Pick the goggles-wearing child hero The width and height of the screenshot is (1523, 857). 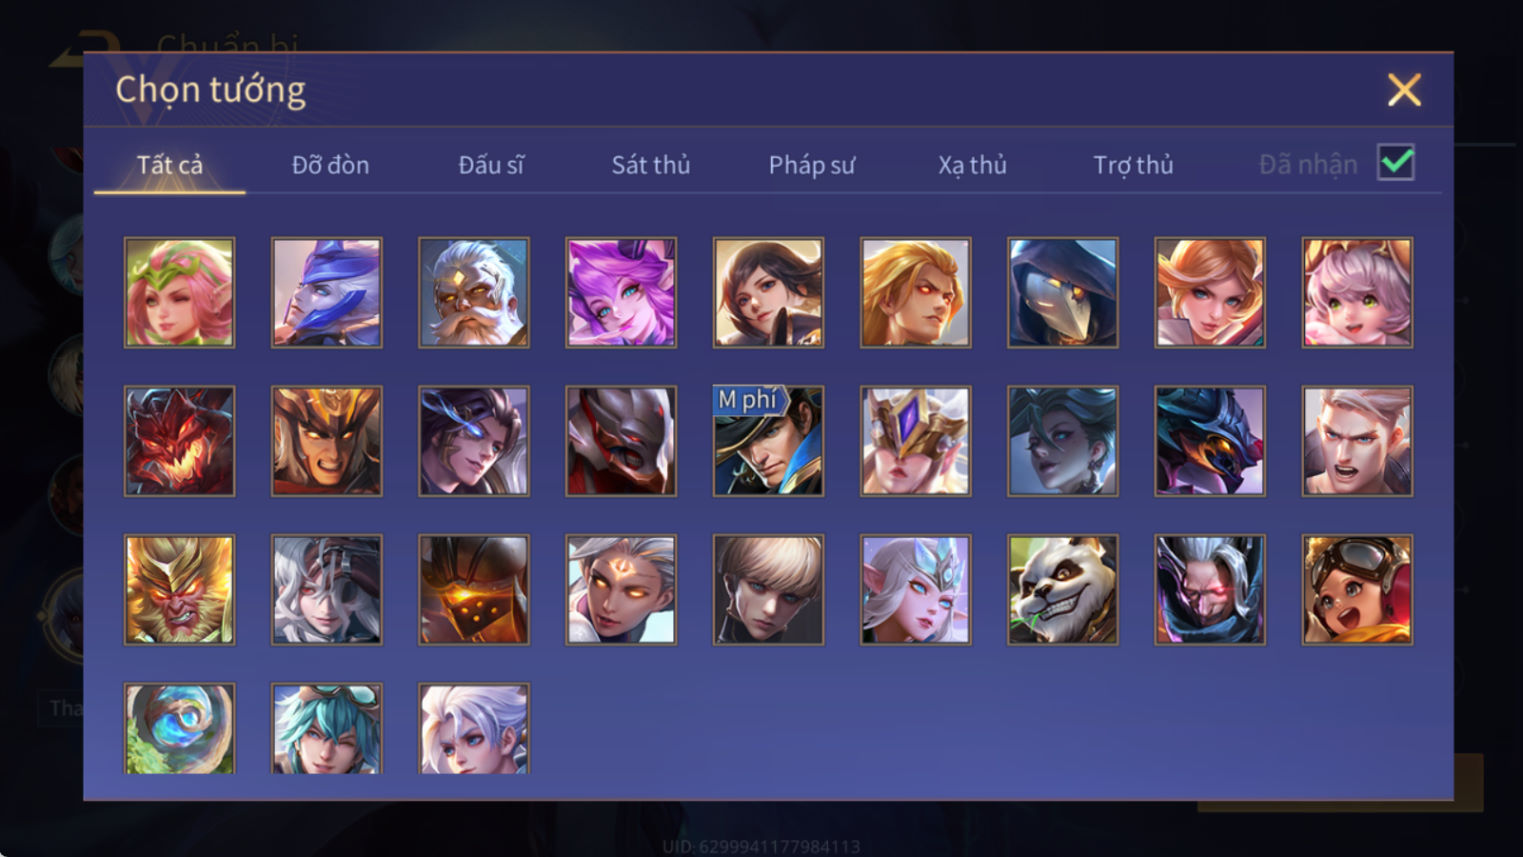point(1357,590)
